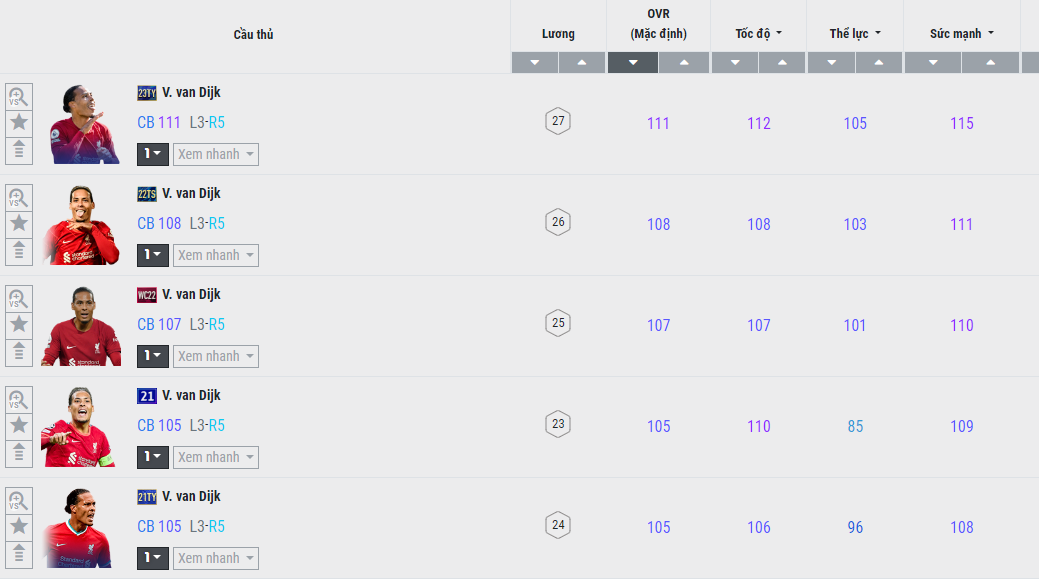Image resolution: width=1039 pixels, height=579 pixels.
Task: Open the 21TY V. van Dijk name link
Action: point(191,497)
